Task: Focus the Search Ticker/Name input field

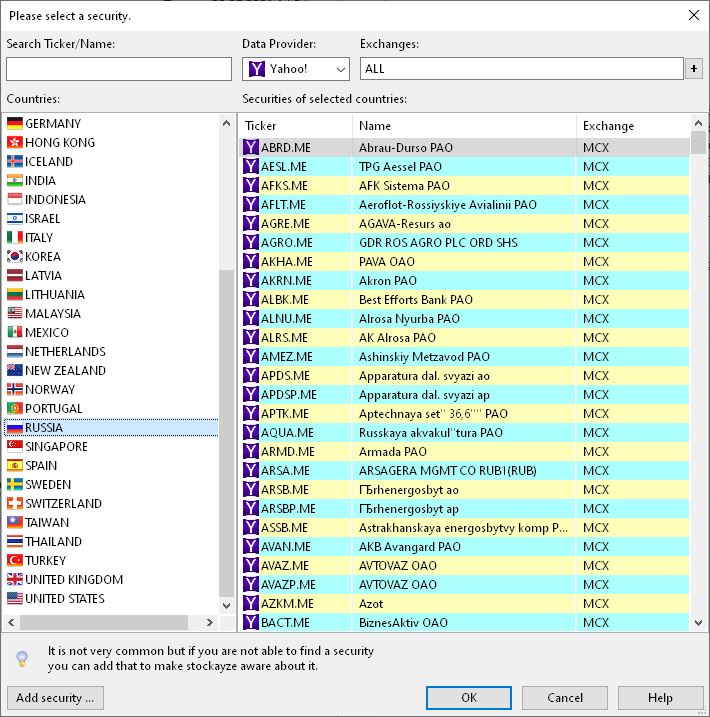Action: point(119,69)
